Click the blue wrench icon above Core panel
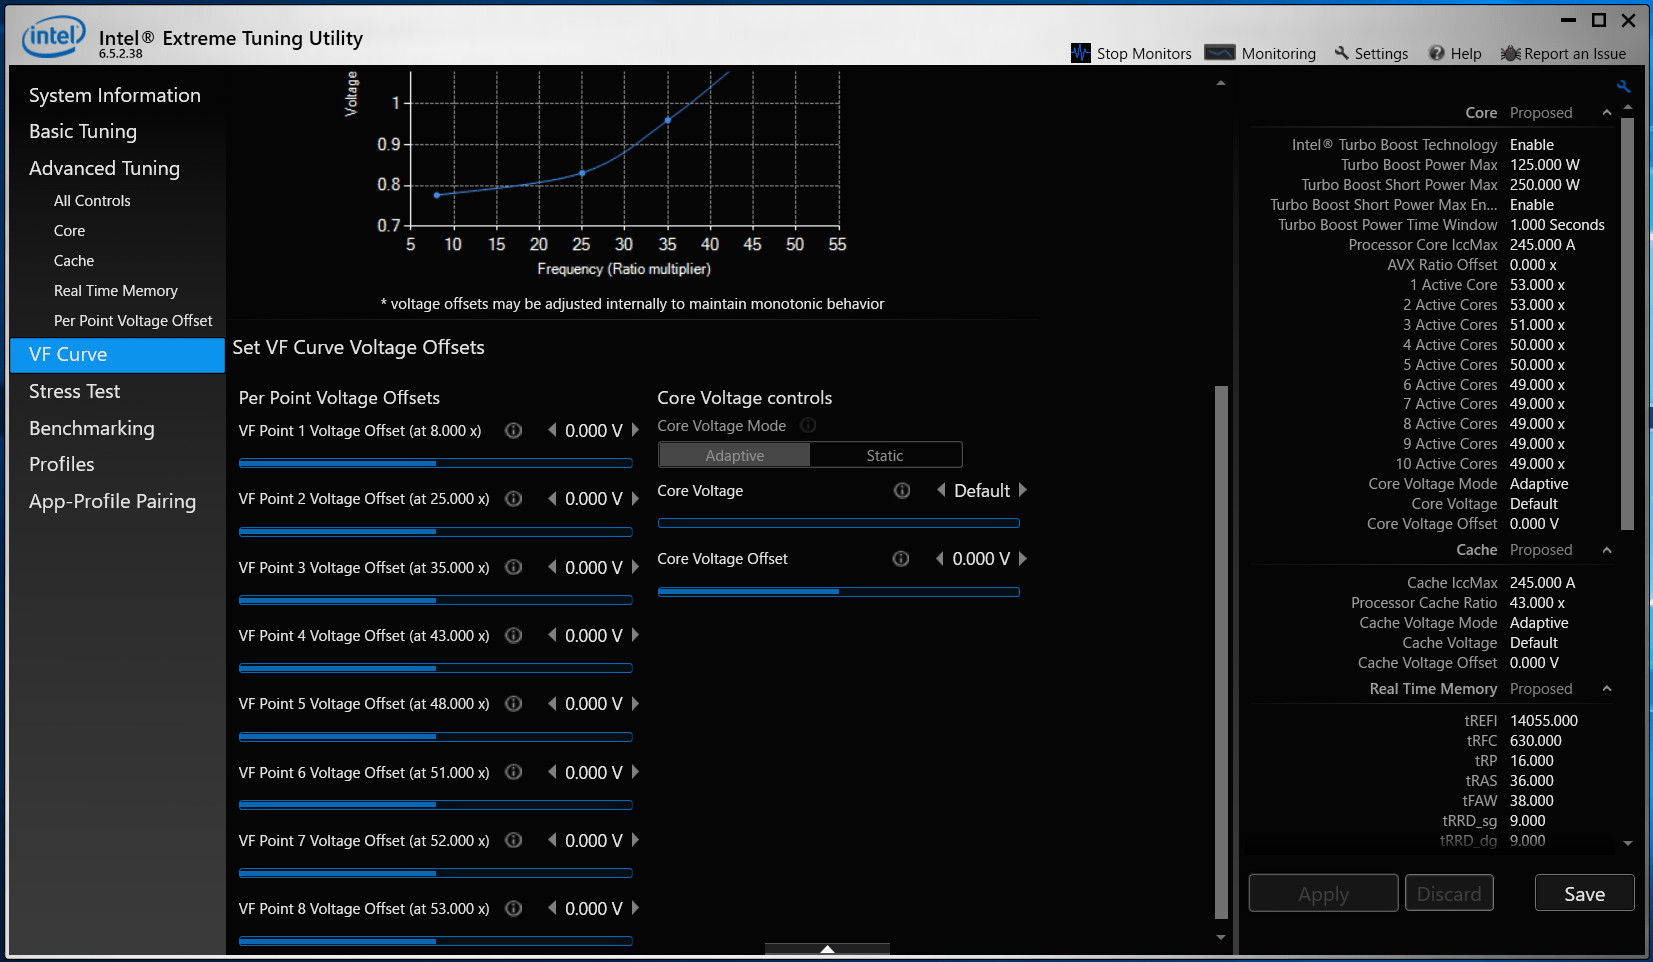Screen dimensions: 1653x962 pyautogui.click(x=1623, y=87)
